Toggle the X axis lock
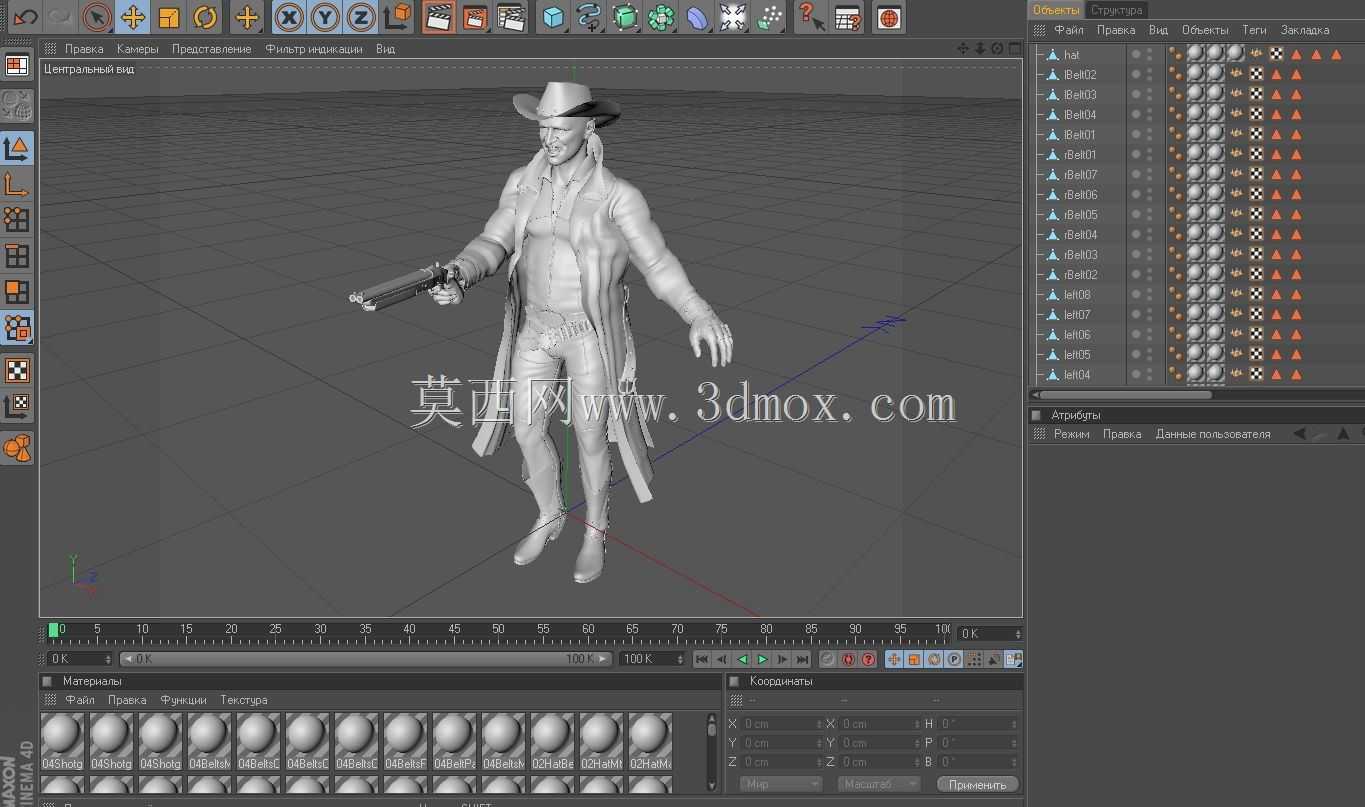The image size is (1365, 807). (289, 17)
